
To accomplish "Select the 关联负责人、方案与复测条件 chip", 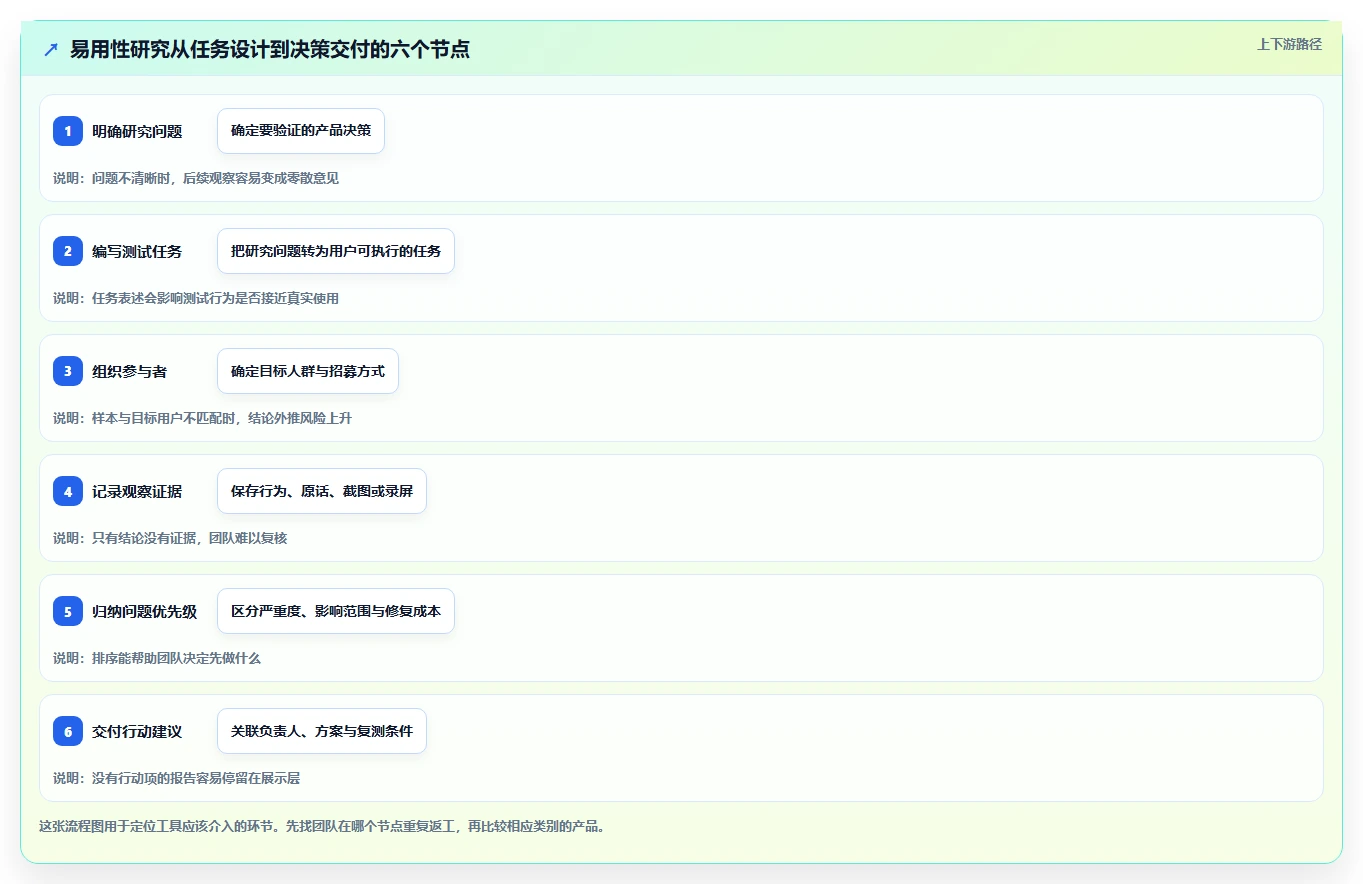I will point(322,731).
